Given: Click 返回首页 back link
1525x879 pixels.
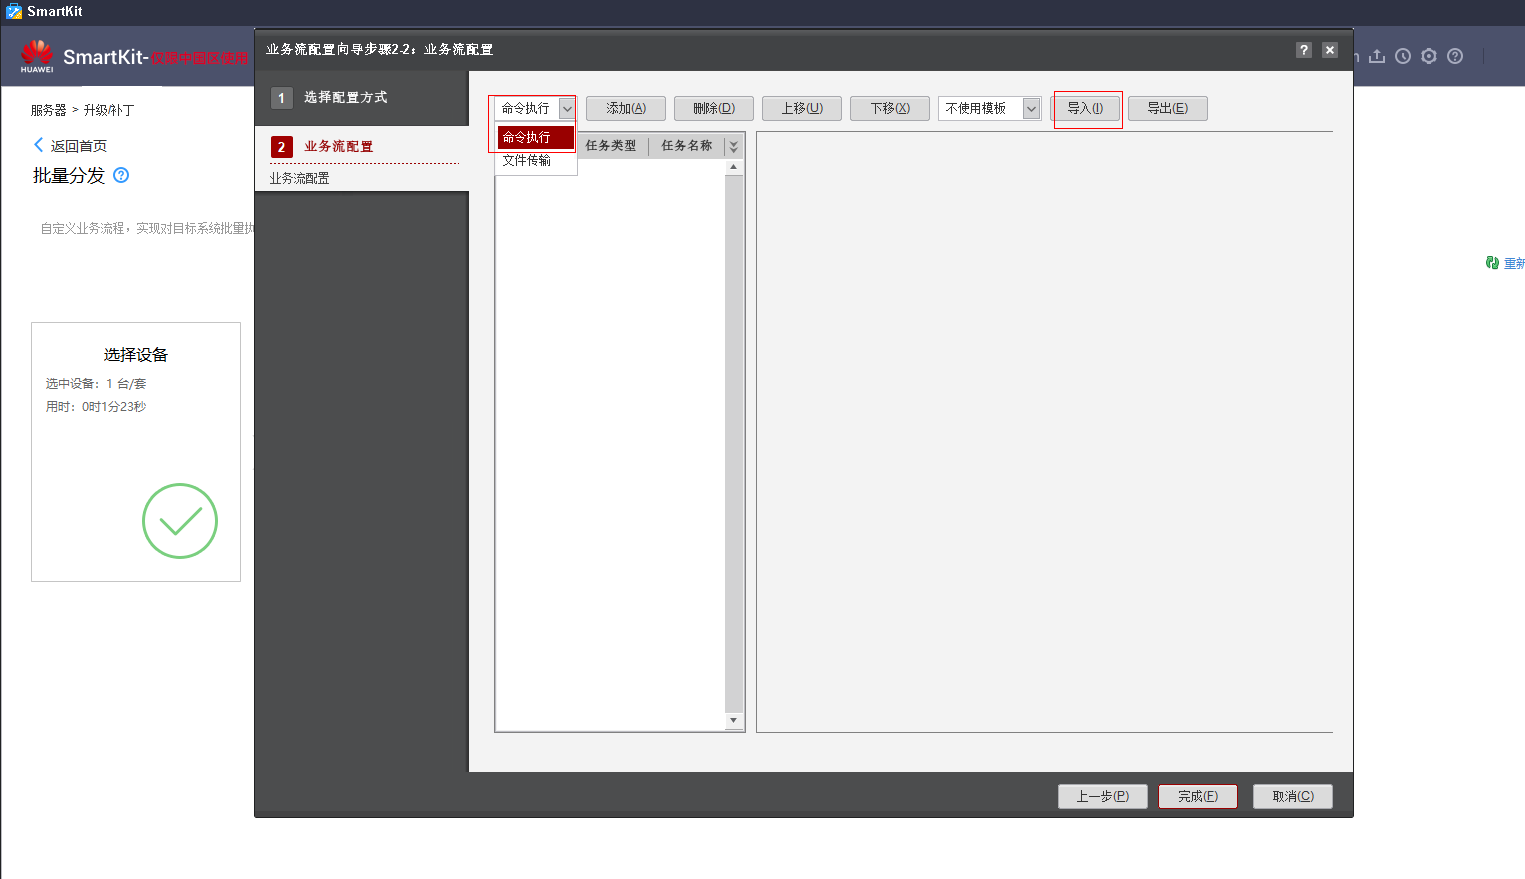Looking at the screenshot, I should click(71, 145).
